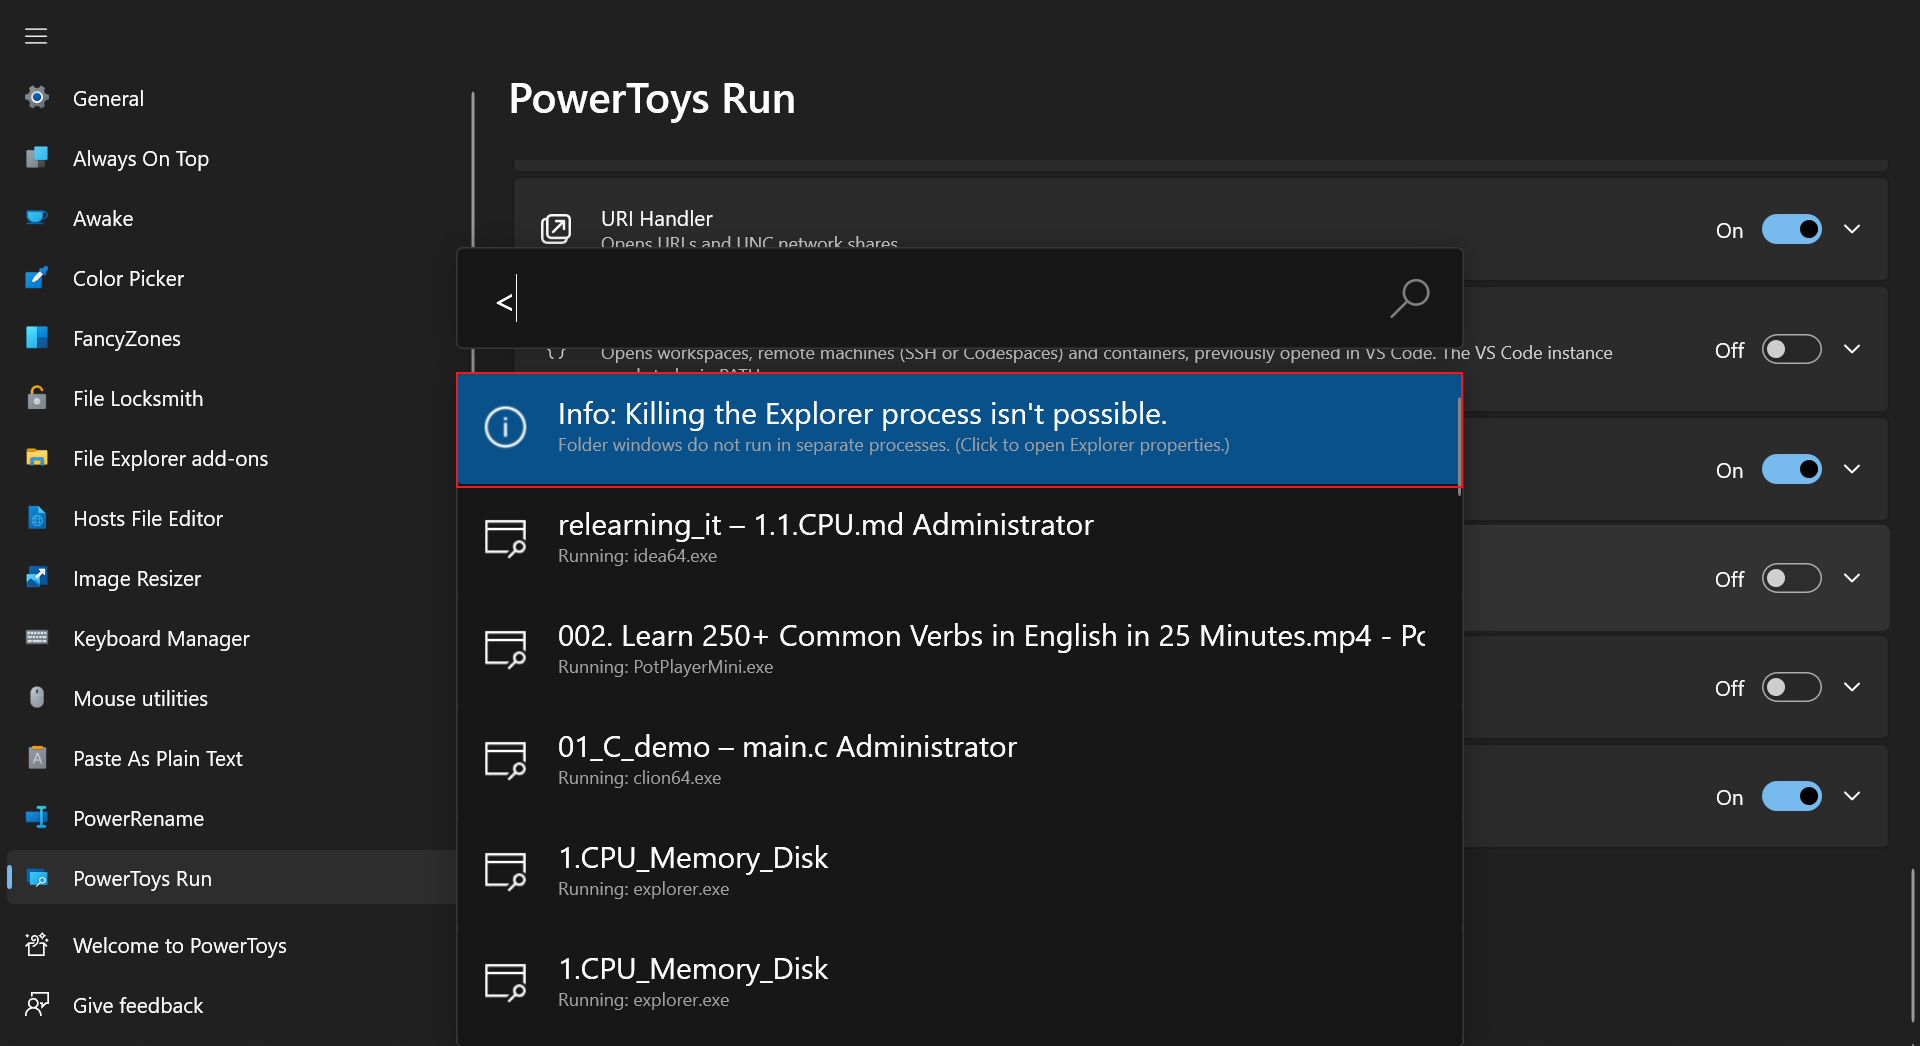Disable the bottom On toggle
Image resolution: width=1920 pixels, height=1046 pixels.
click(x=1792, y=796)
